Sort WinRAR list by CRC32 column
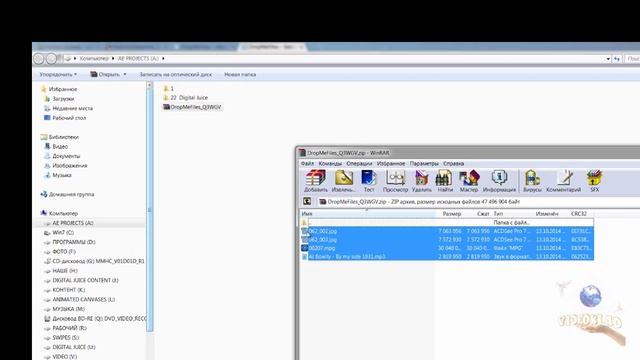 click(579, 214)
